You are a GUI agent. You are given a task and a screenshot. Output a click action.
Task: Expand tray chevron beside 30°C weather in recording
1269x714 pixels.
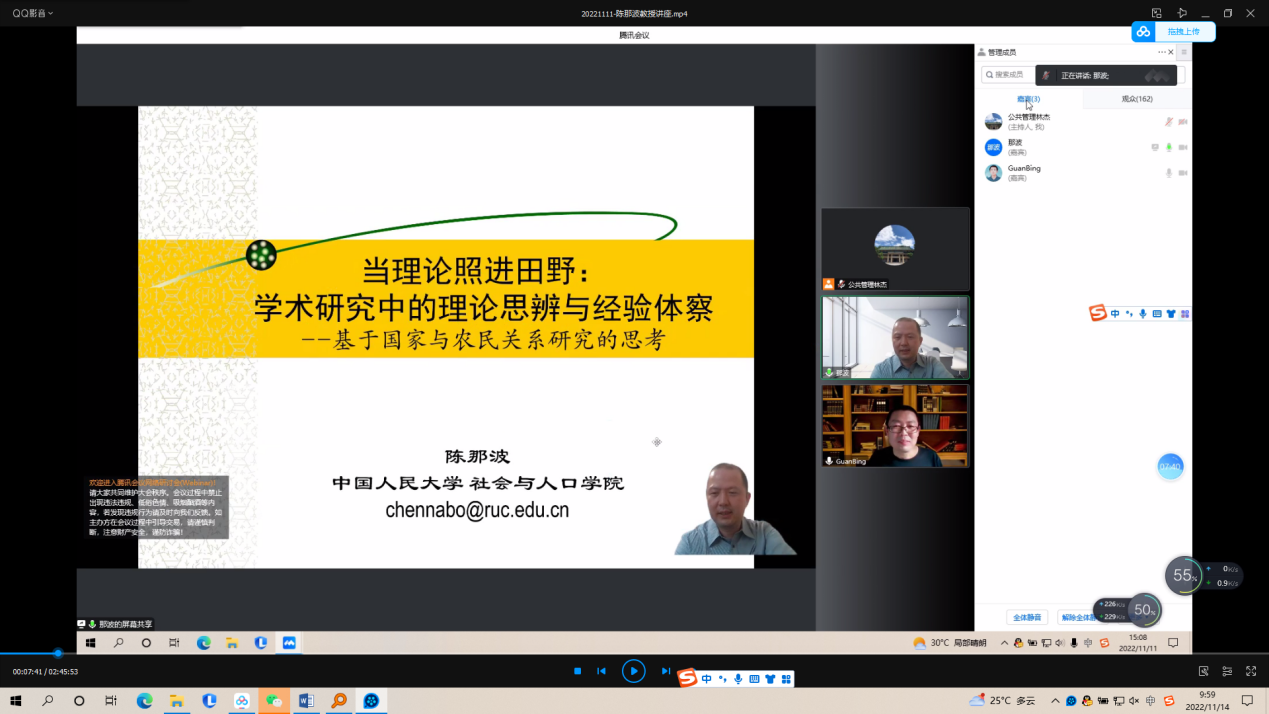pyautogui.click(x=1004, y=643)
